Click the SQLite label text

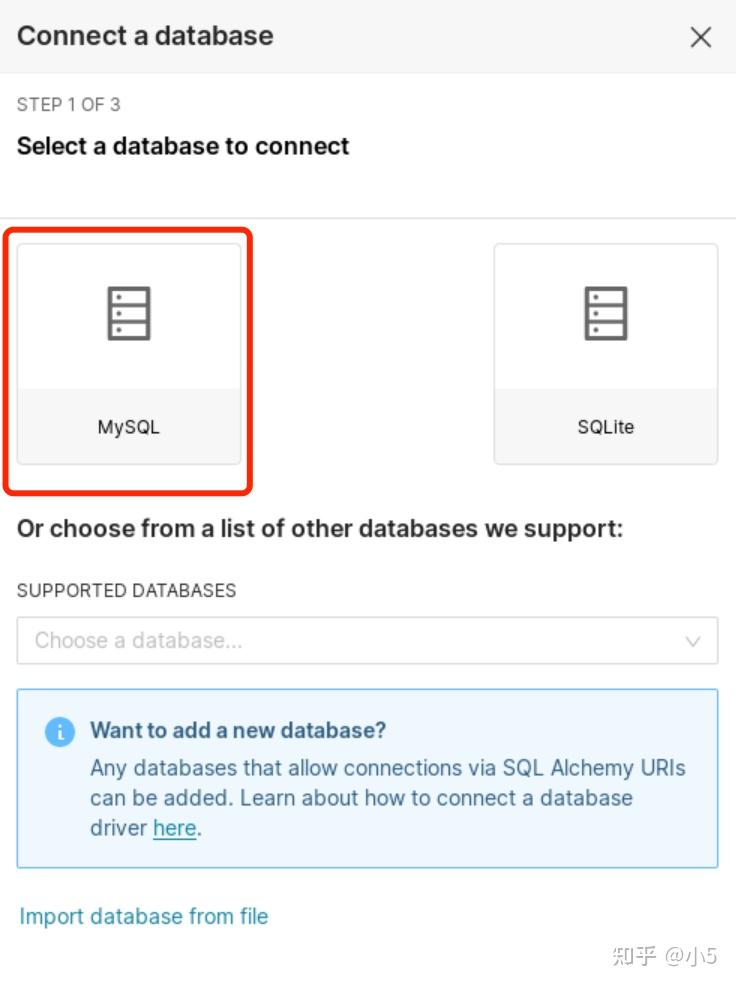click(x=605, y=427)
